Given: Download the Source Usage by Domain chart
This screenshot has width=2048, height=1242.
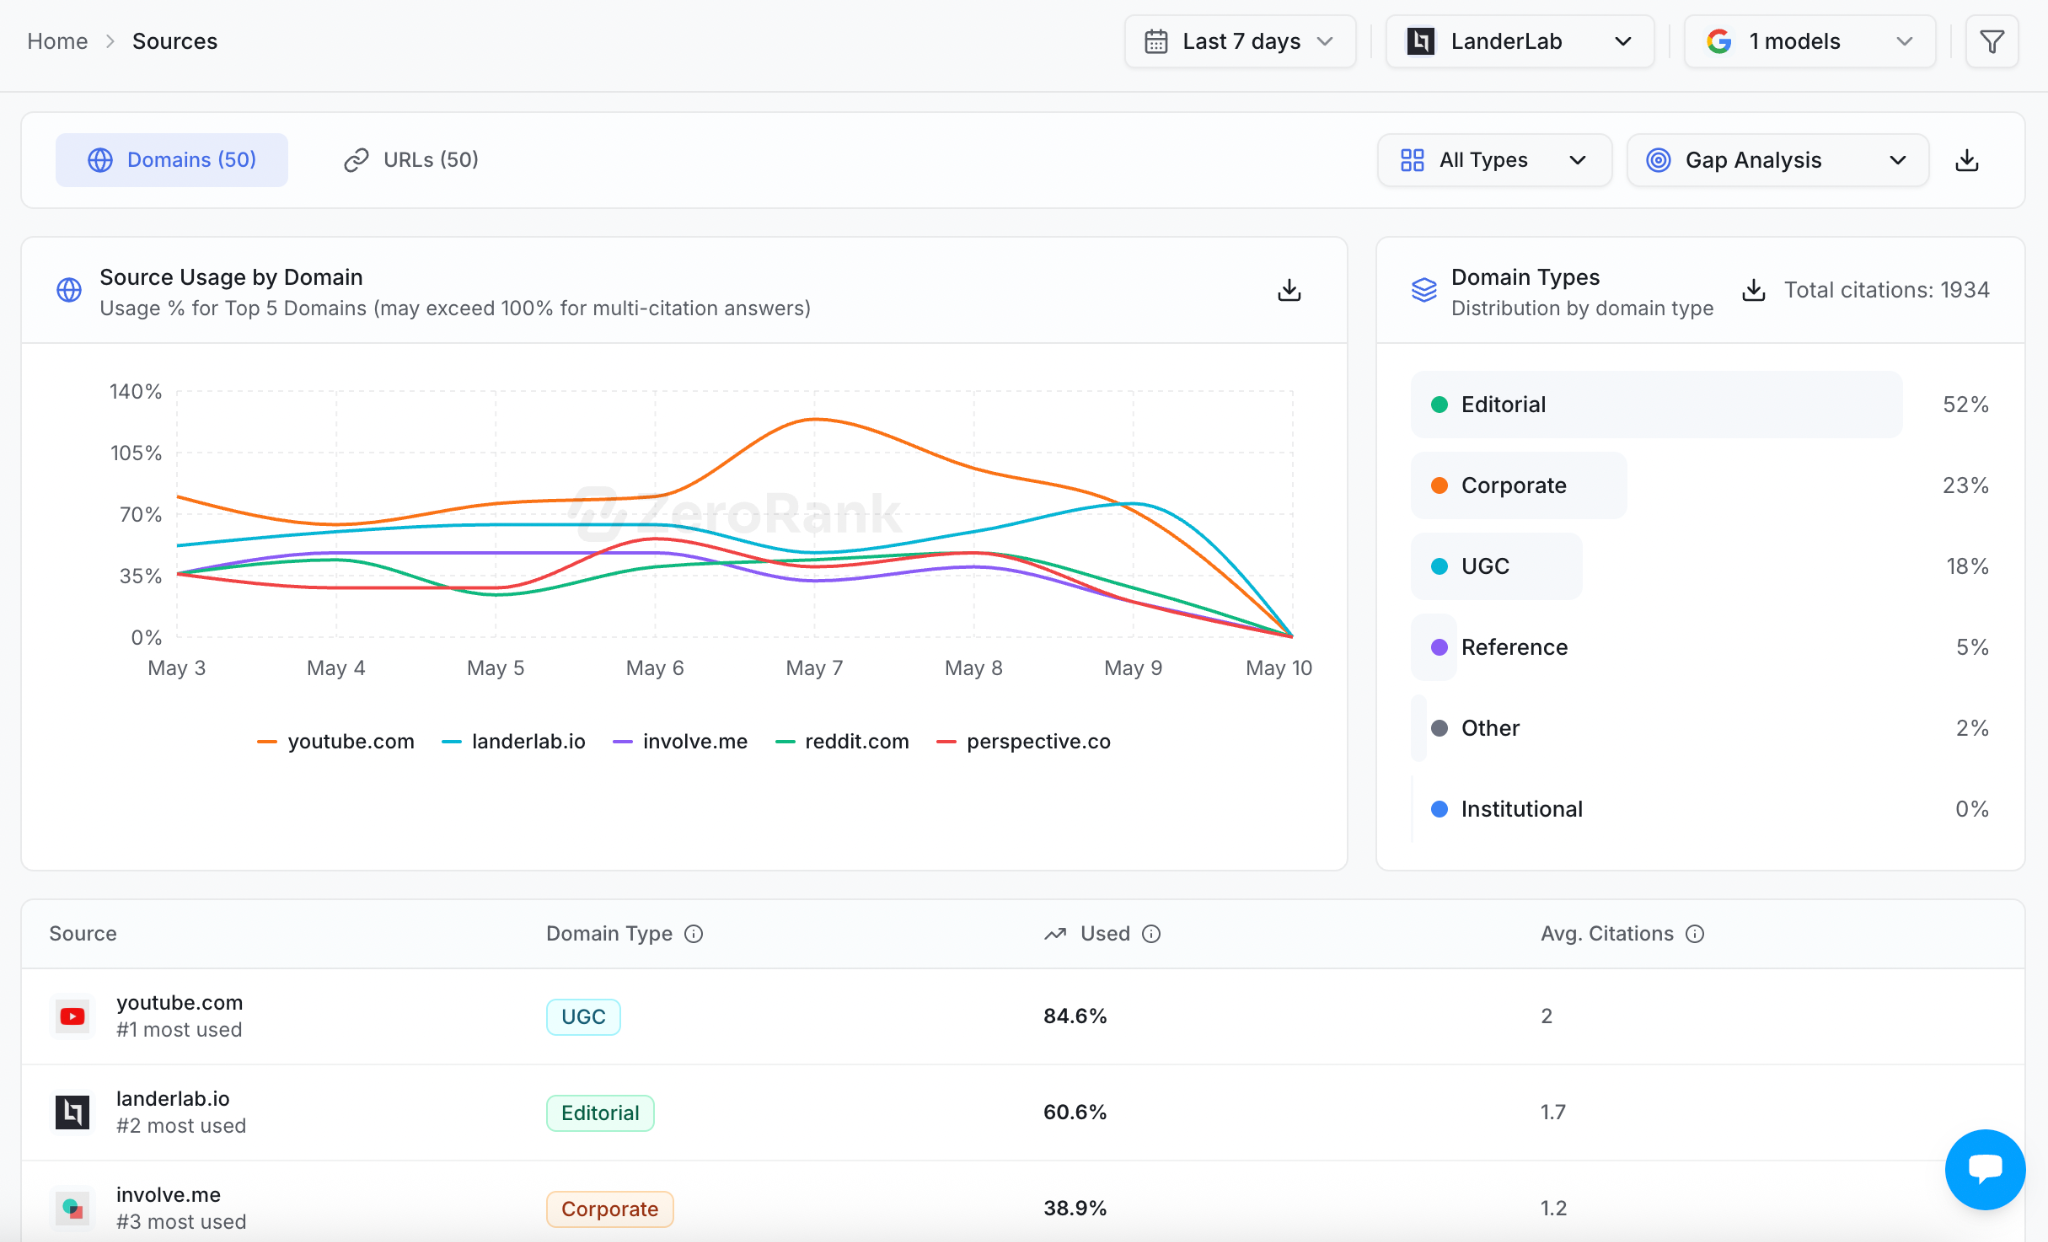Looking at the screenshot, I should tap(1289, 290).
